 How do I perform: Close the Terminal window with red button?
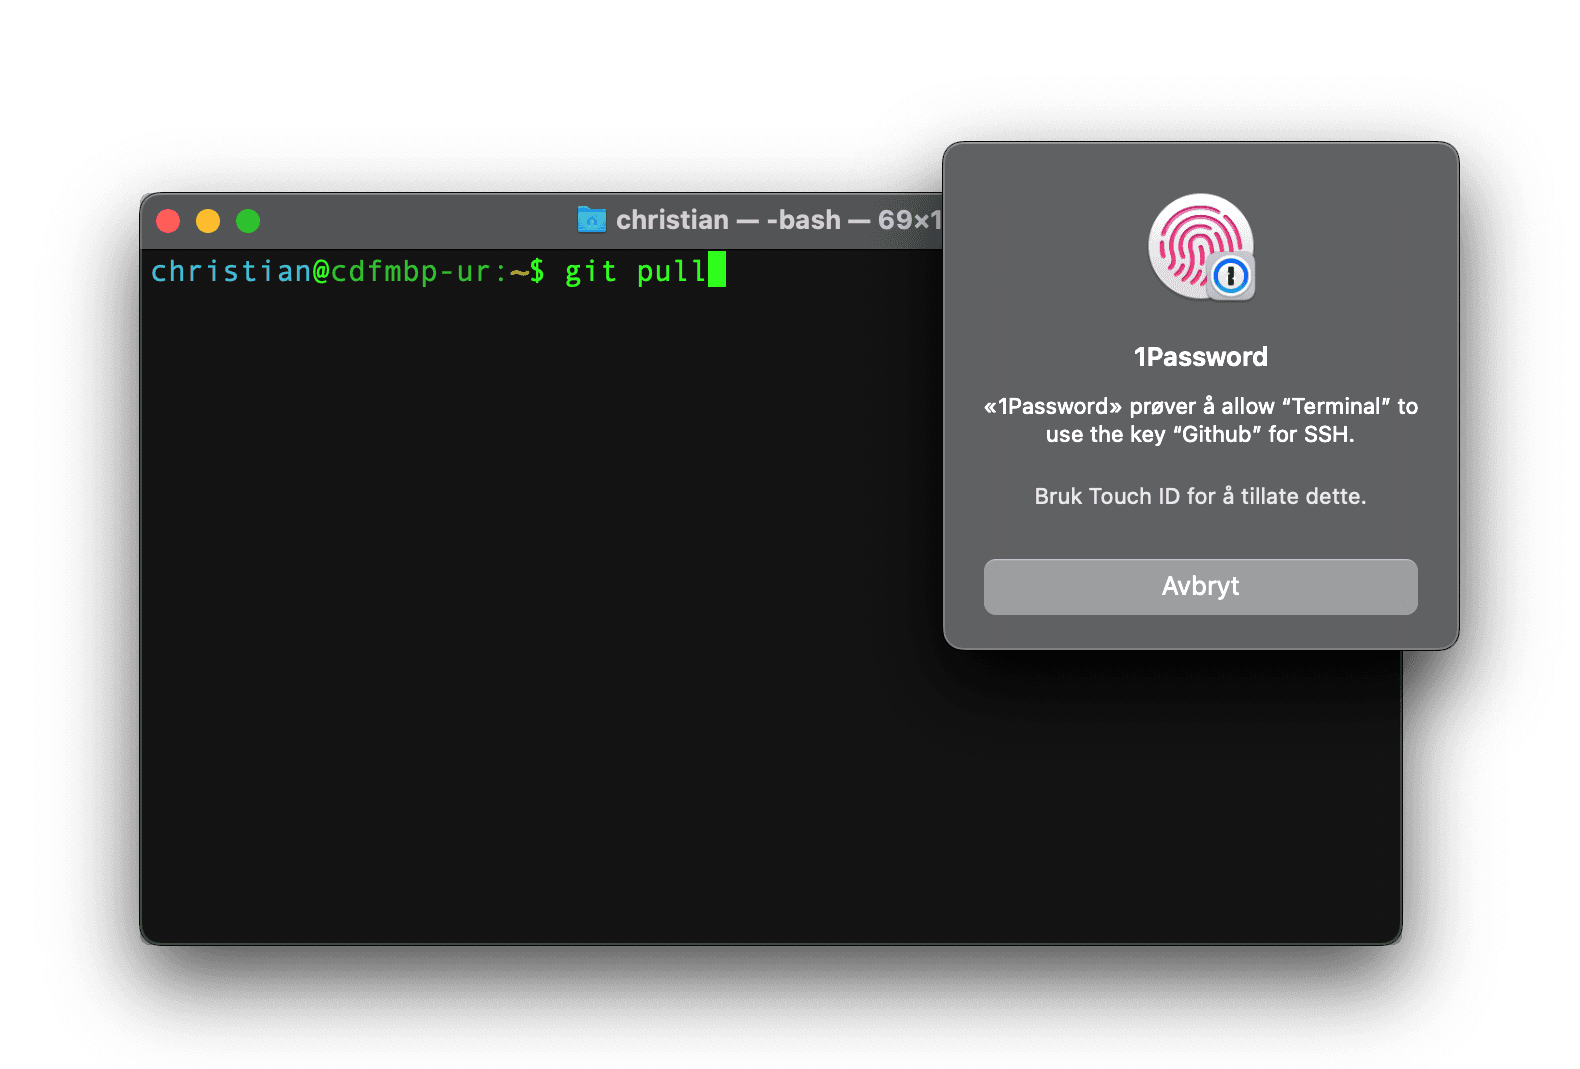(168, 221)
